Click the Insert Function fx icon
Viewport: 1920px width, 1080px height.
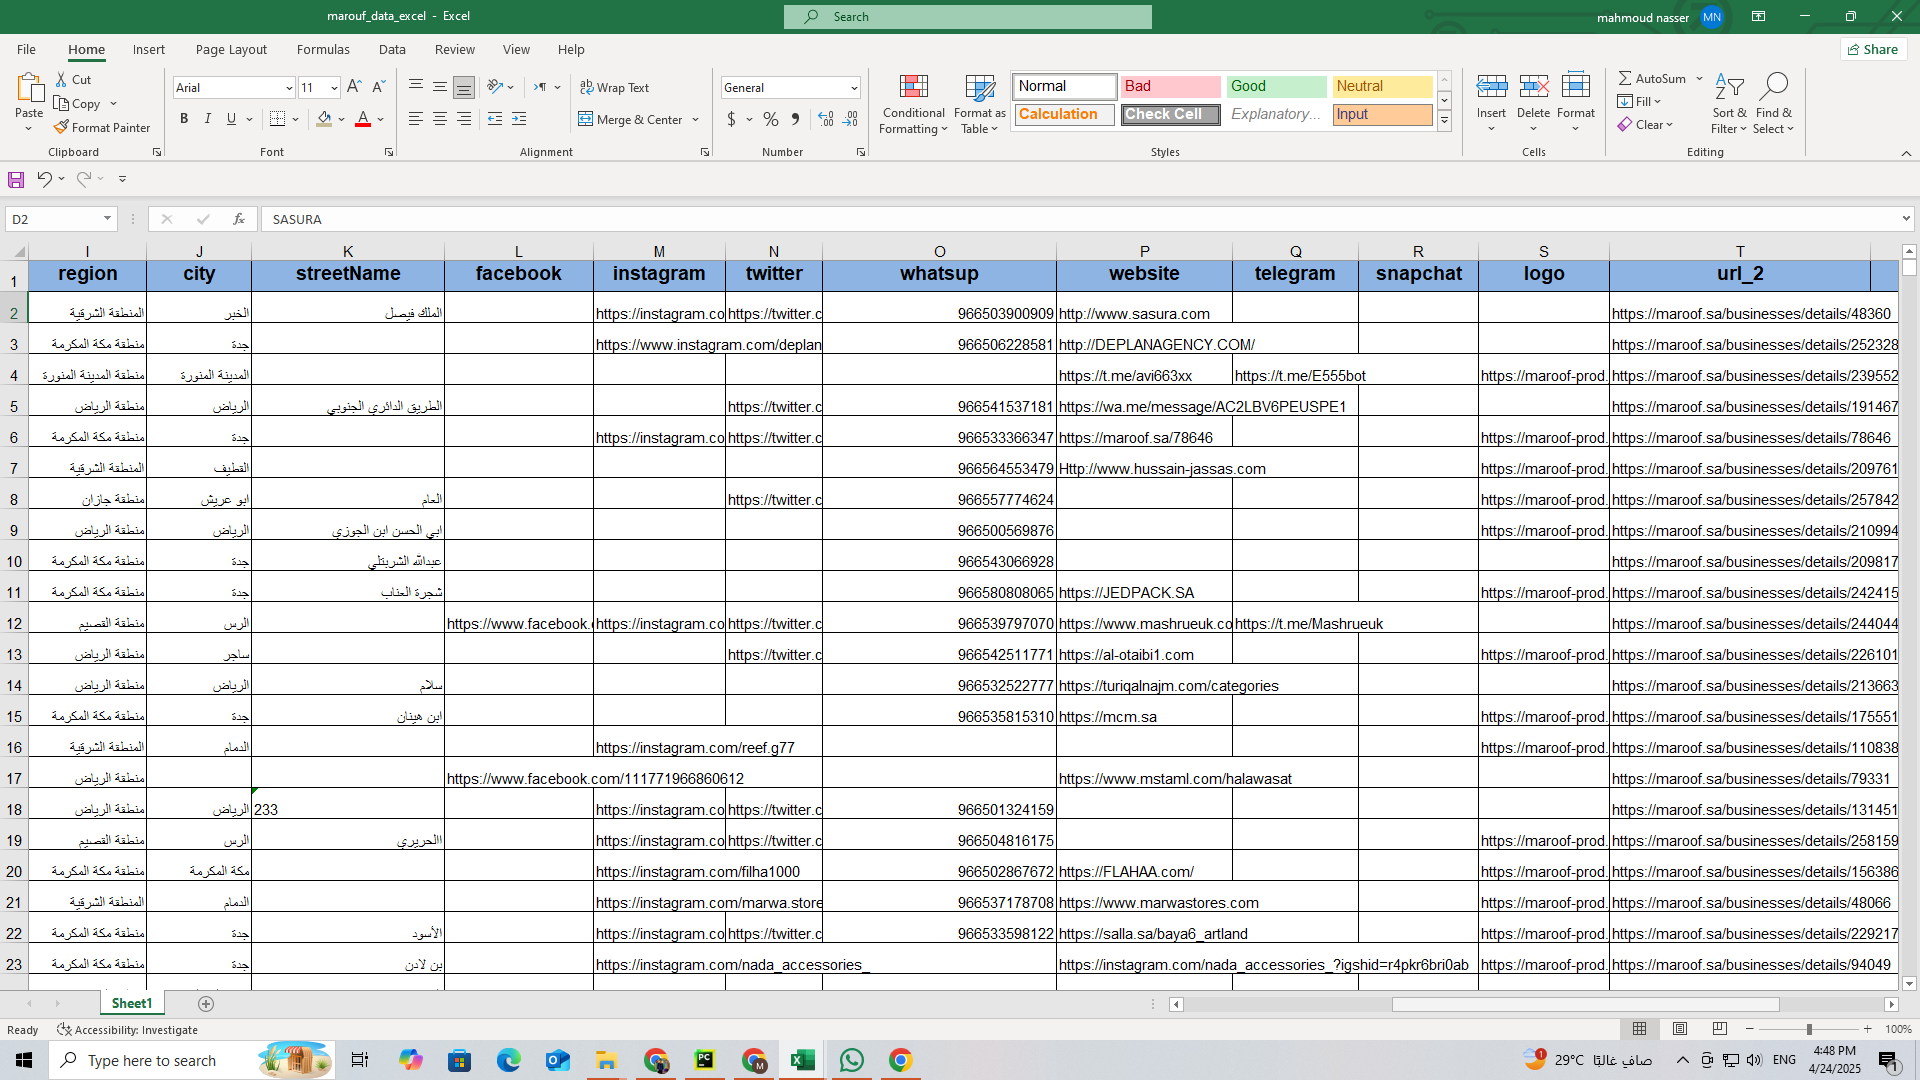[238, 219]
